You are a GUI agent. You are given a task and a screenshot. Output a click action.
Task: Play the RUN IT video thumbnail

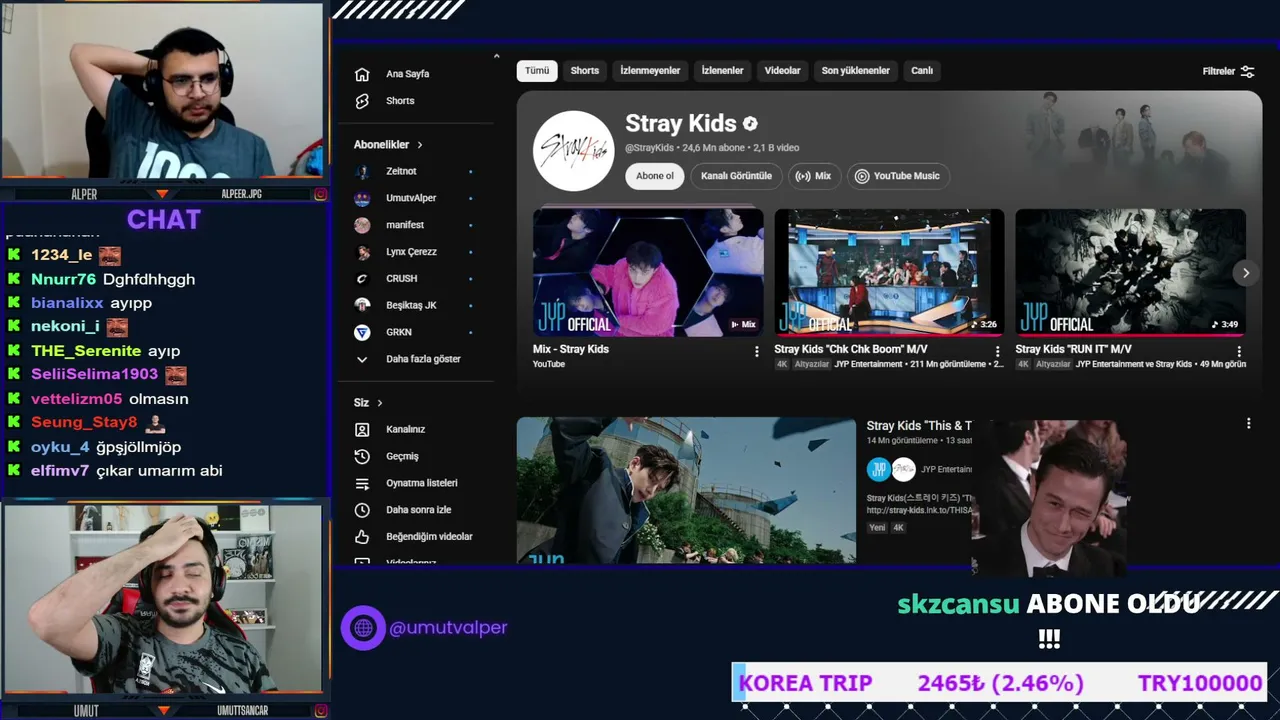pyautogui.click(x=1130, y=272)
